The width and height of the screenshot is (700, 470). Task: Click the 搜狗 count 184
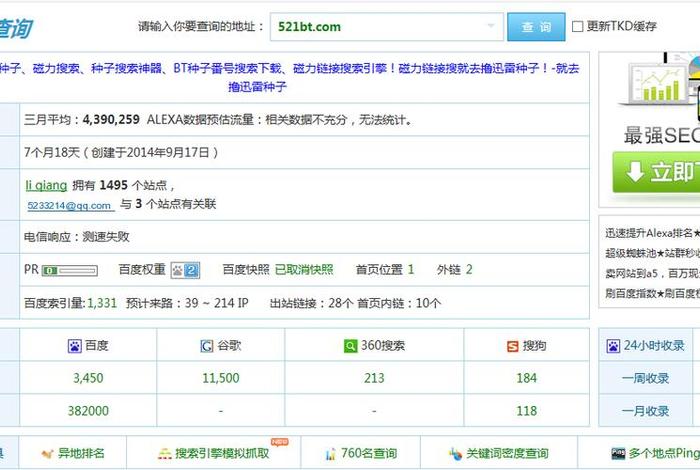coord(526,378)
